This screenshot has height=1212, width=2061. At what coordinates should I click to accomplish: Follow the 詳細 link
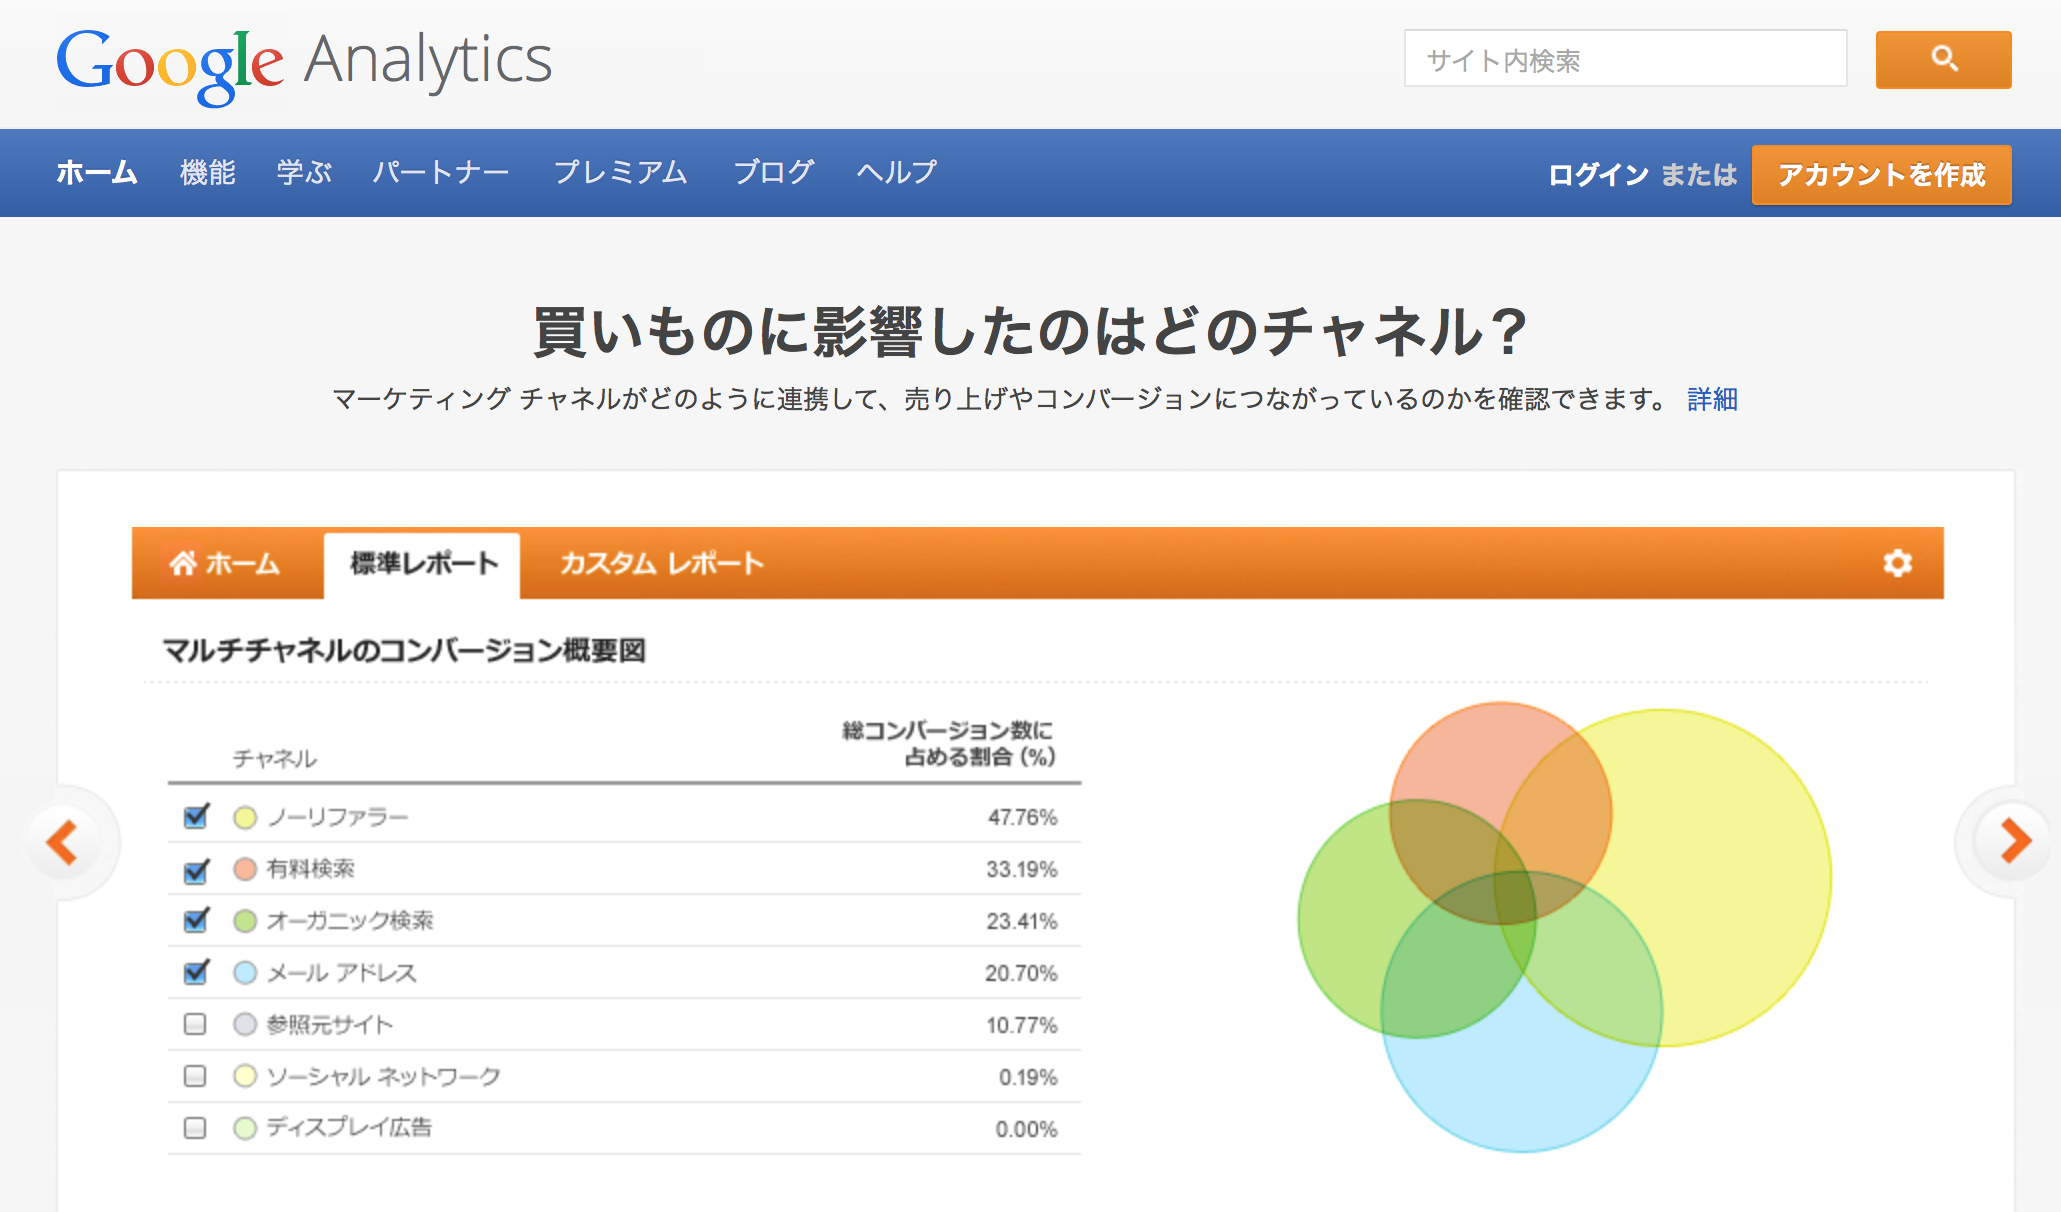(1712, 400)
